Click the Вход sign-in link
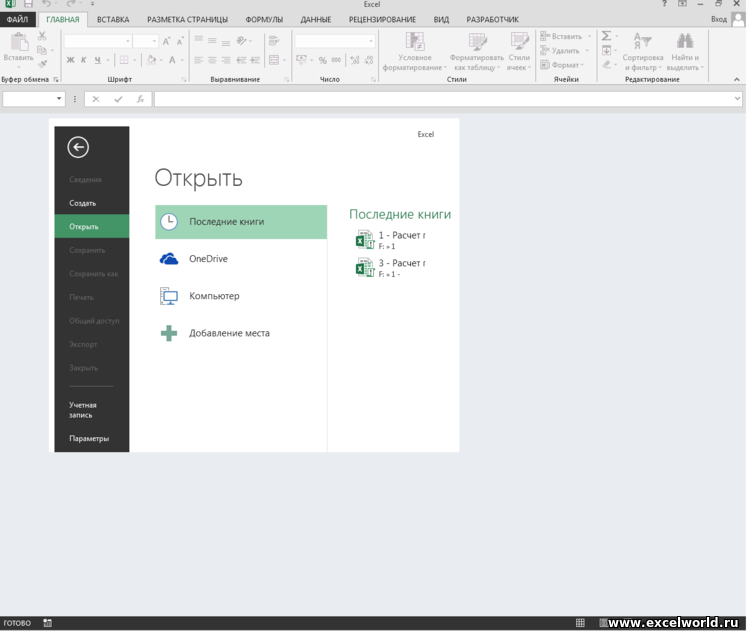This screenshot has height=638, width=749. [x=718, y=20]
